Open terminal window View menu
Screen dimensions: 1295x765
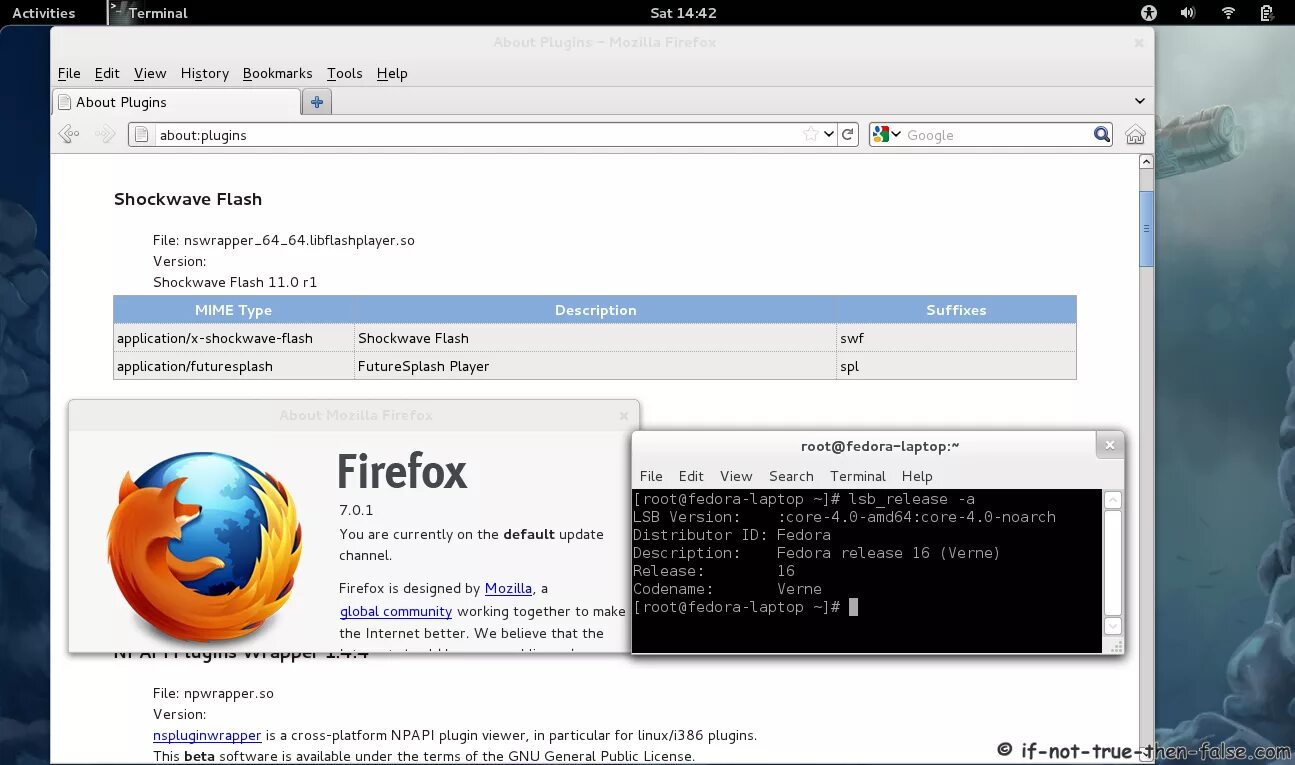pyautogui.click(x=736, y=476)
